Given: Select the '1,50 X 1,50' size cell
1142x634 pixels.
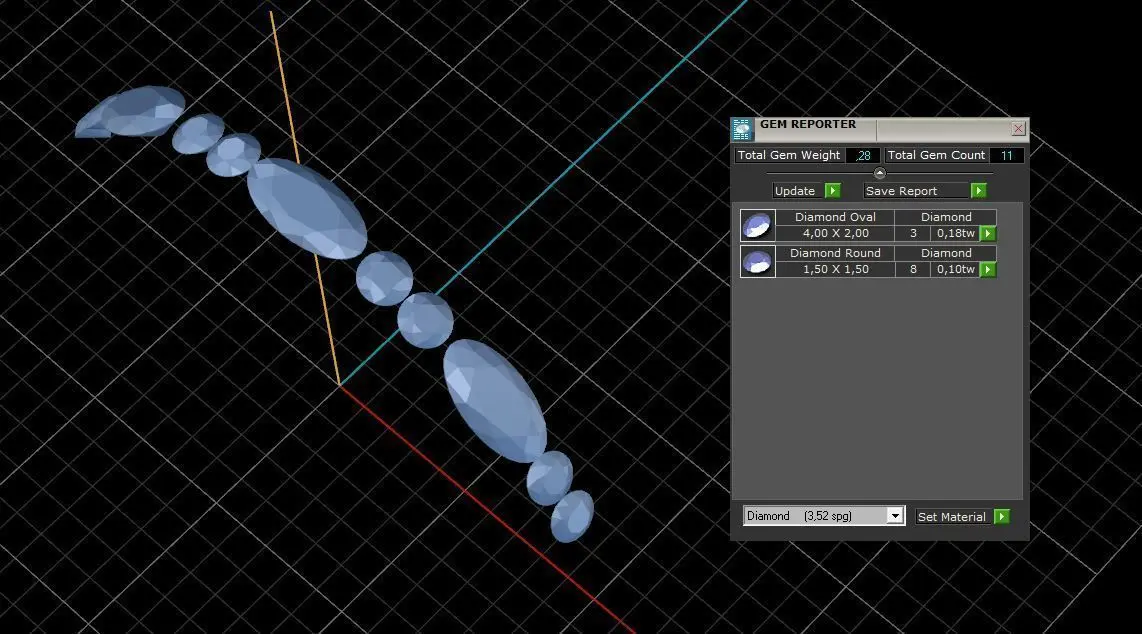Looking at the screenshot, I should click(x=835, y=269).
